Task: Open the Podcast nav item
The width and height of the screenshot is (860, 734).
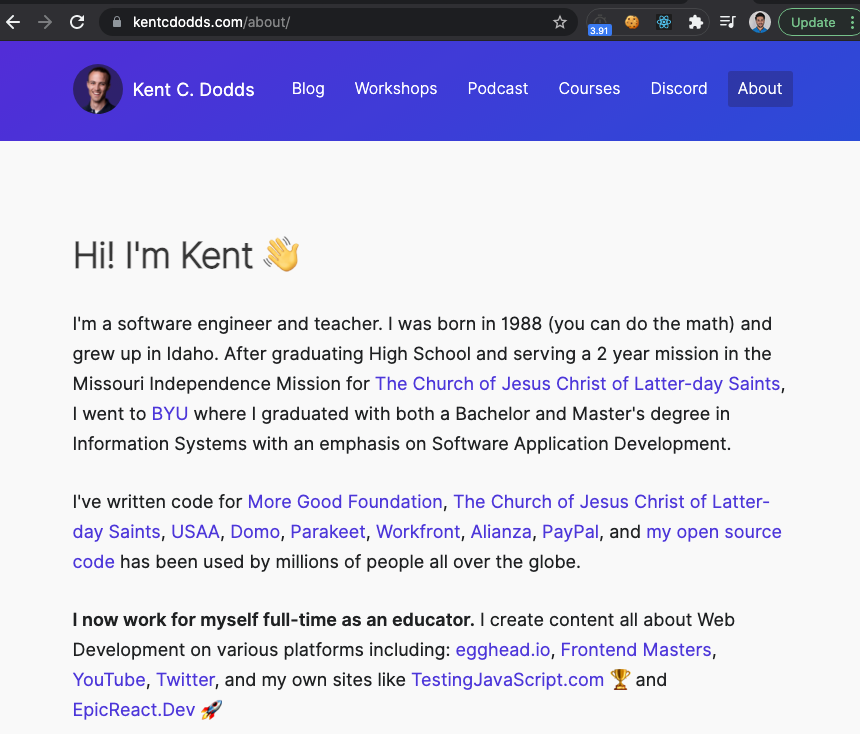Action: [497, 88]
